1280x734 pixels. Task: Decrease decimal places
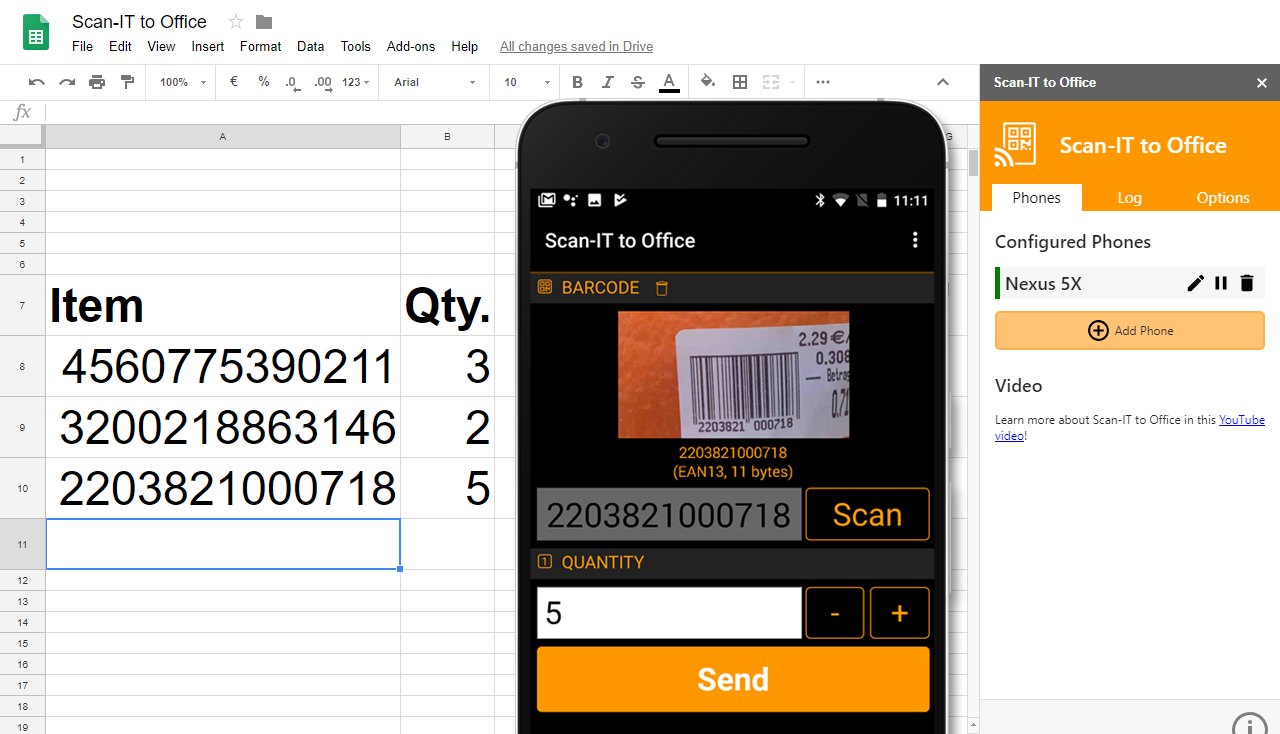coord(292,82)
